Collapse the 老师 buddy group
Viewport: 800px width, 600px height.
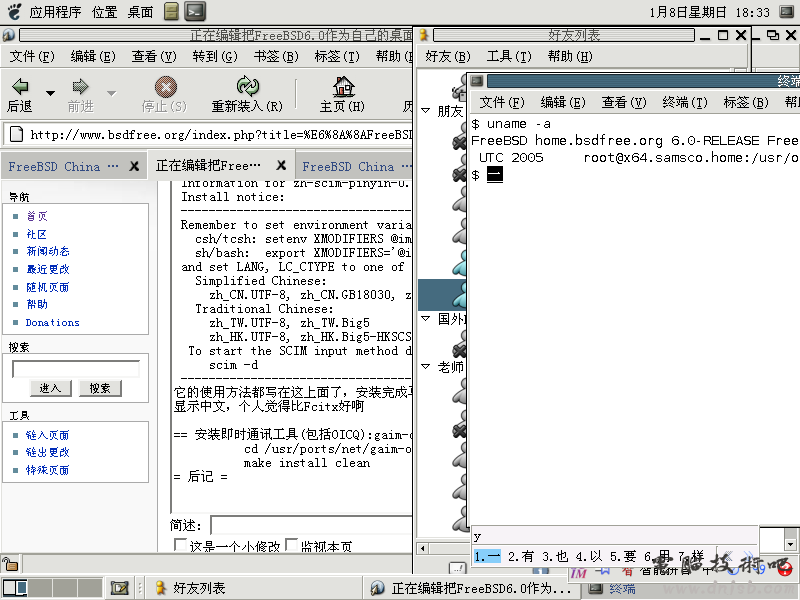pos(426,366)
